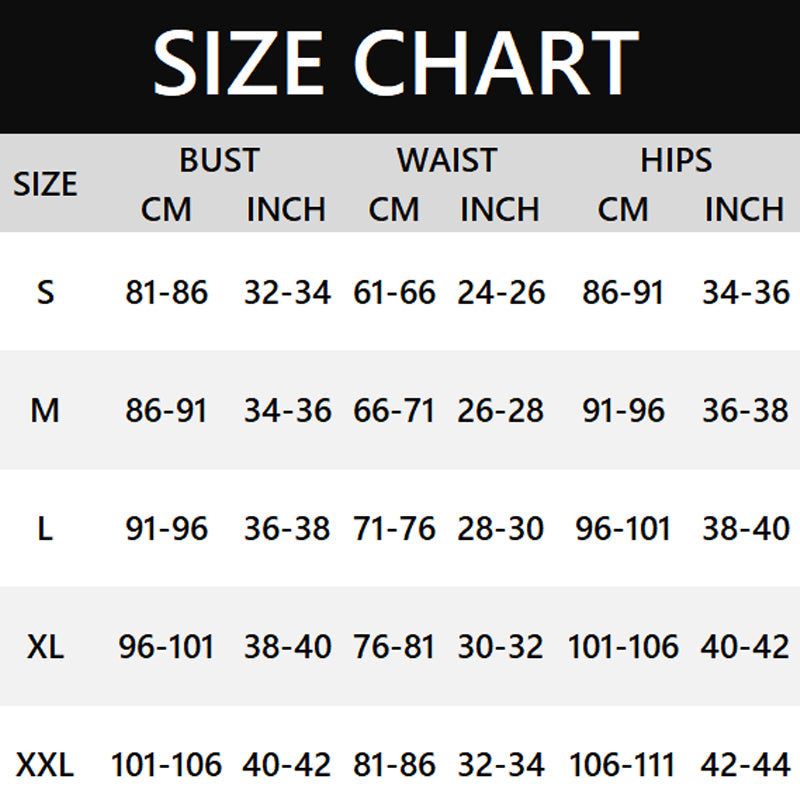800x800 pixels.
Task: Select the L size row label
Action: pyautogui.click(x=45, y=528)
